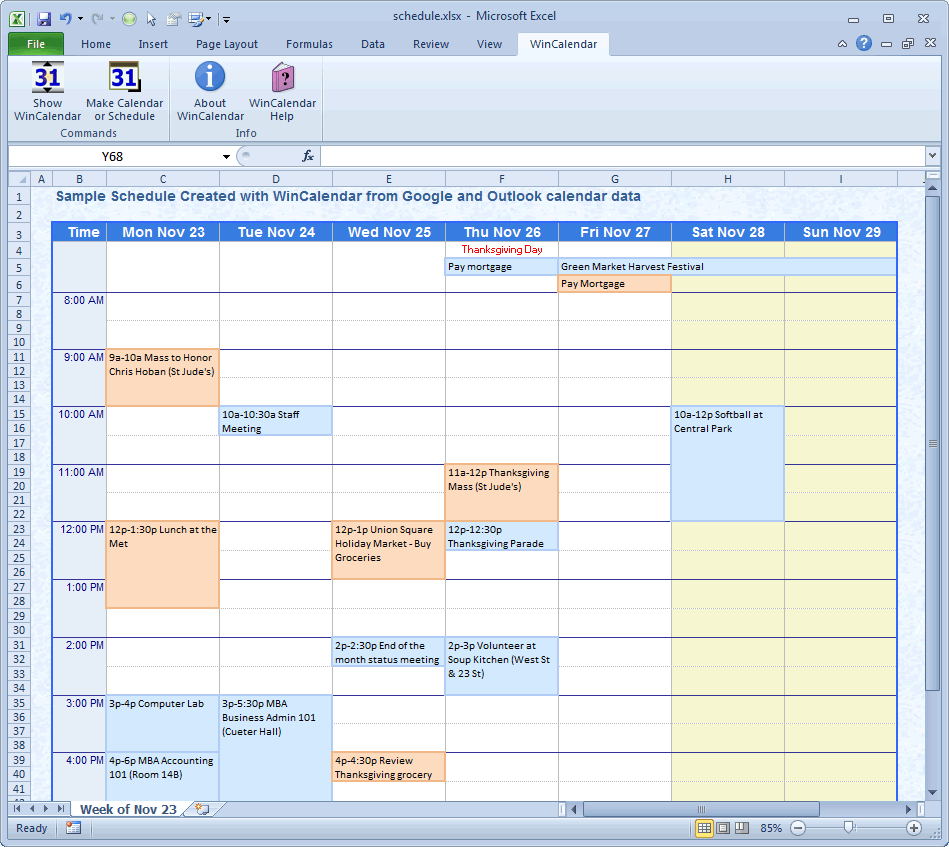Switch to Normal view icon
Viewport: 949px width, 847px height.
704,828
